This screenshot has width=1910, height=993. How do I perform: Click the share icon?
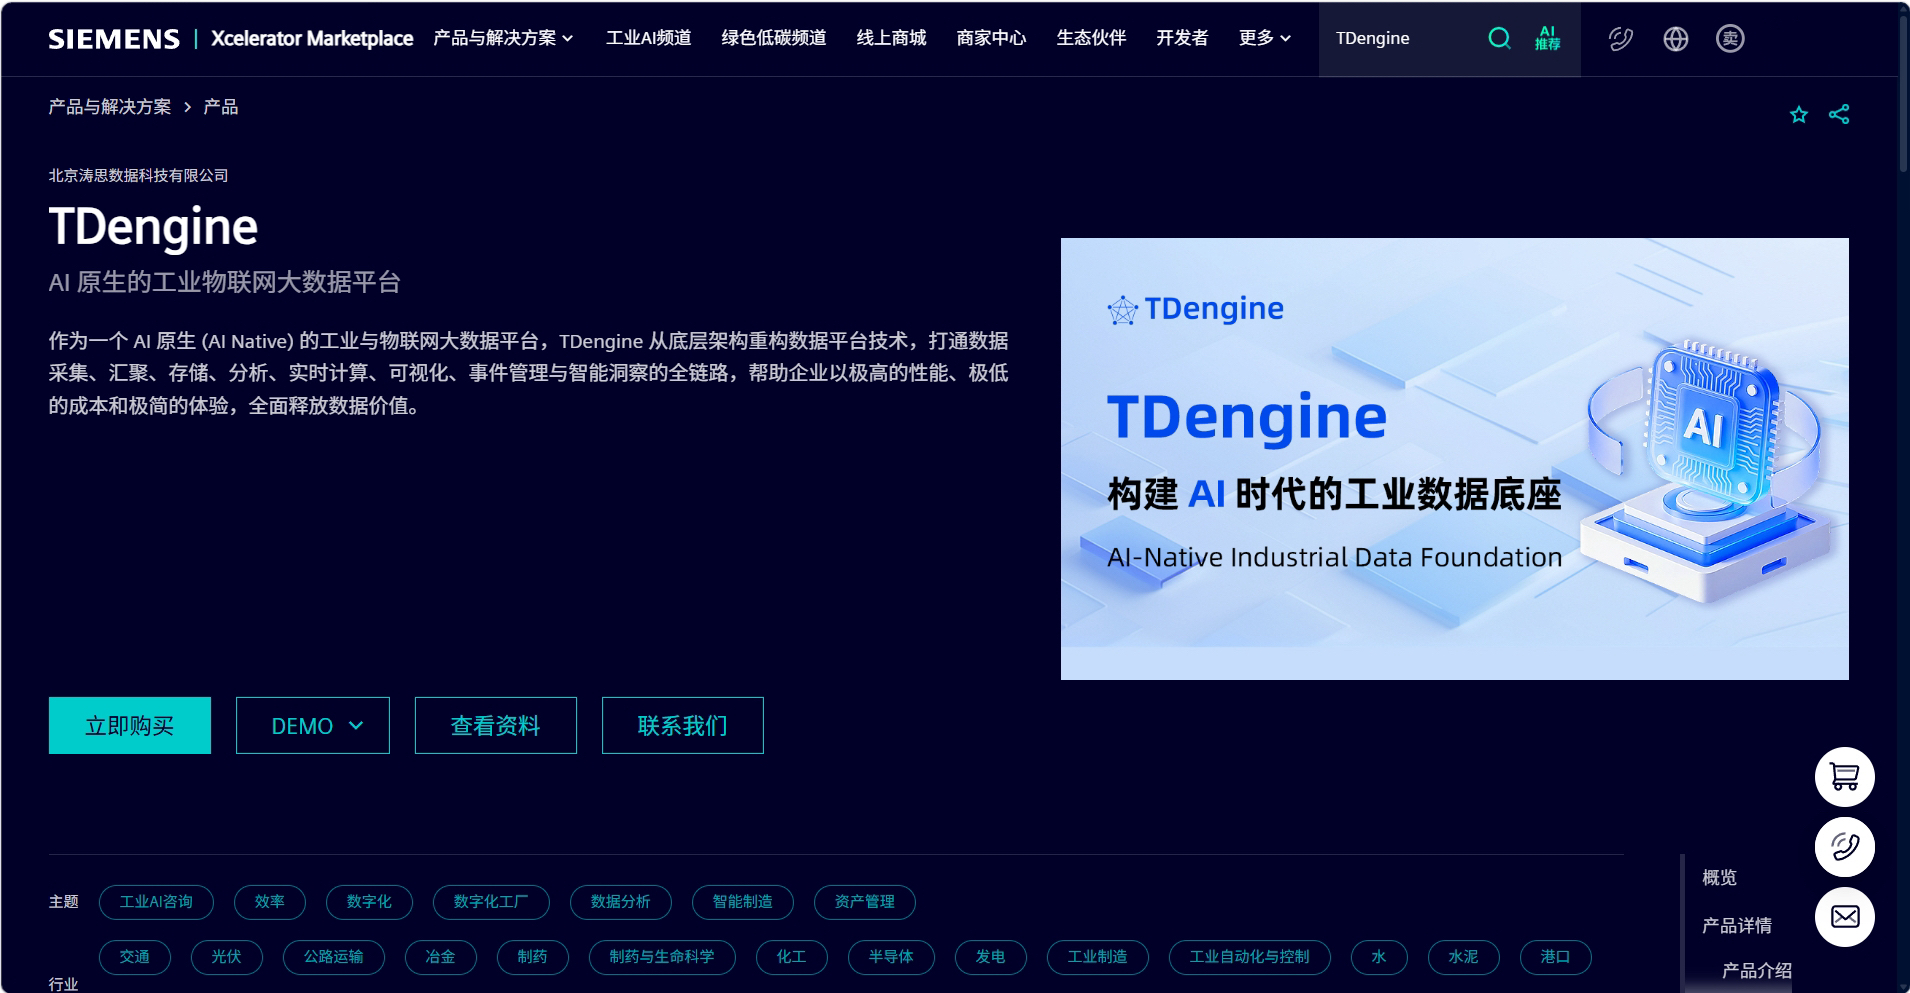1839,114
